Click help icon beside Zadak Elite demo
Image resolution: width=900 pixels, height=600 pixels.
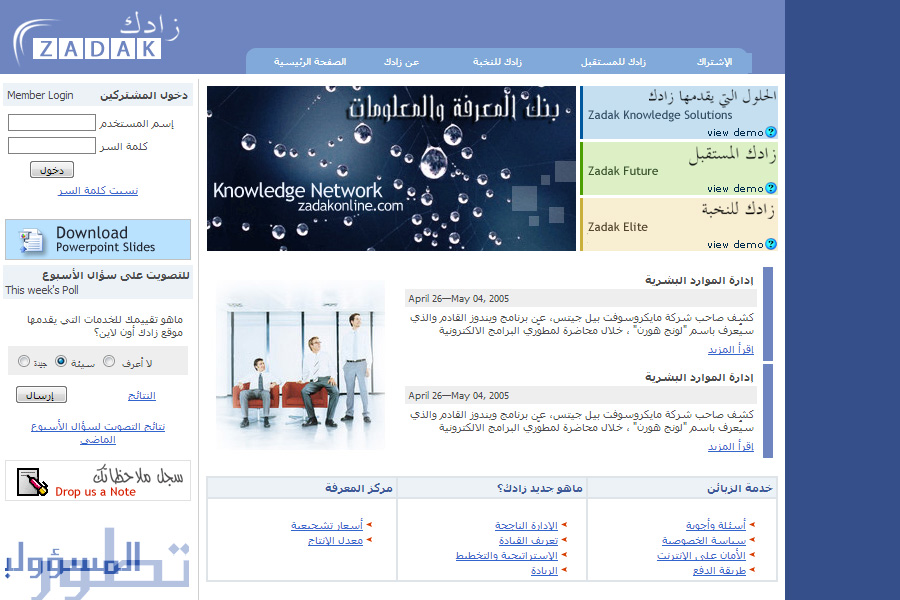[771, 244]
